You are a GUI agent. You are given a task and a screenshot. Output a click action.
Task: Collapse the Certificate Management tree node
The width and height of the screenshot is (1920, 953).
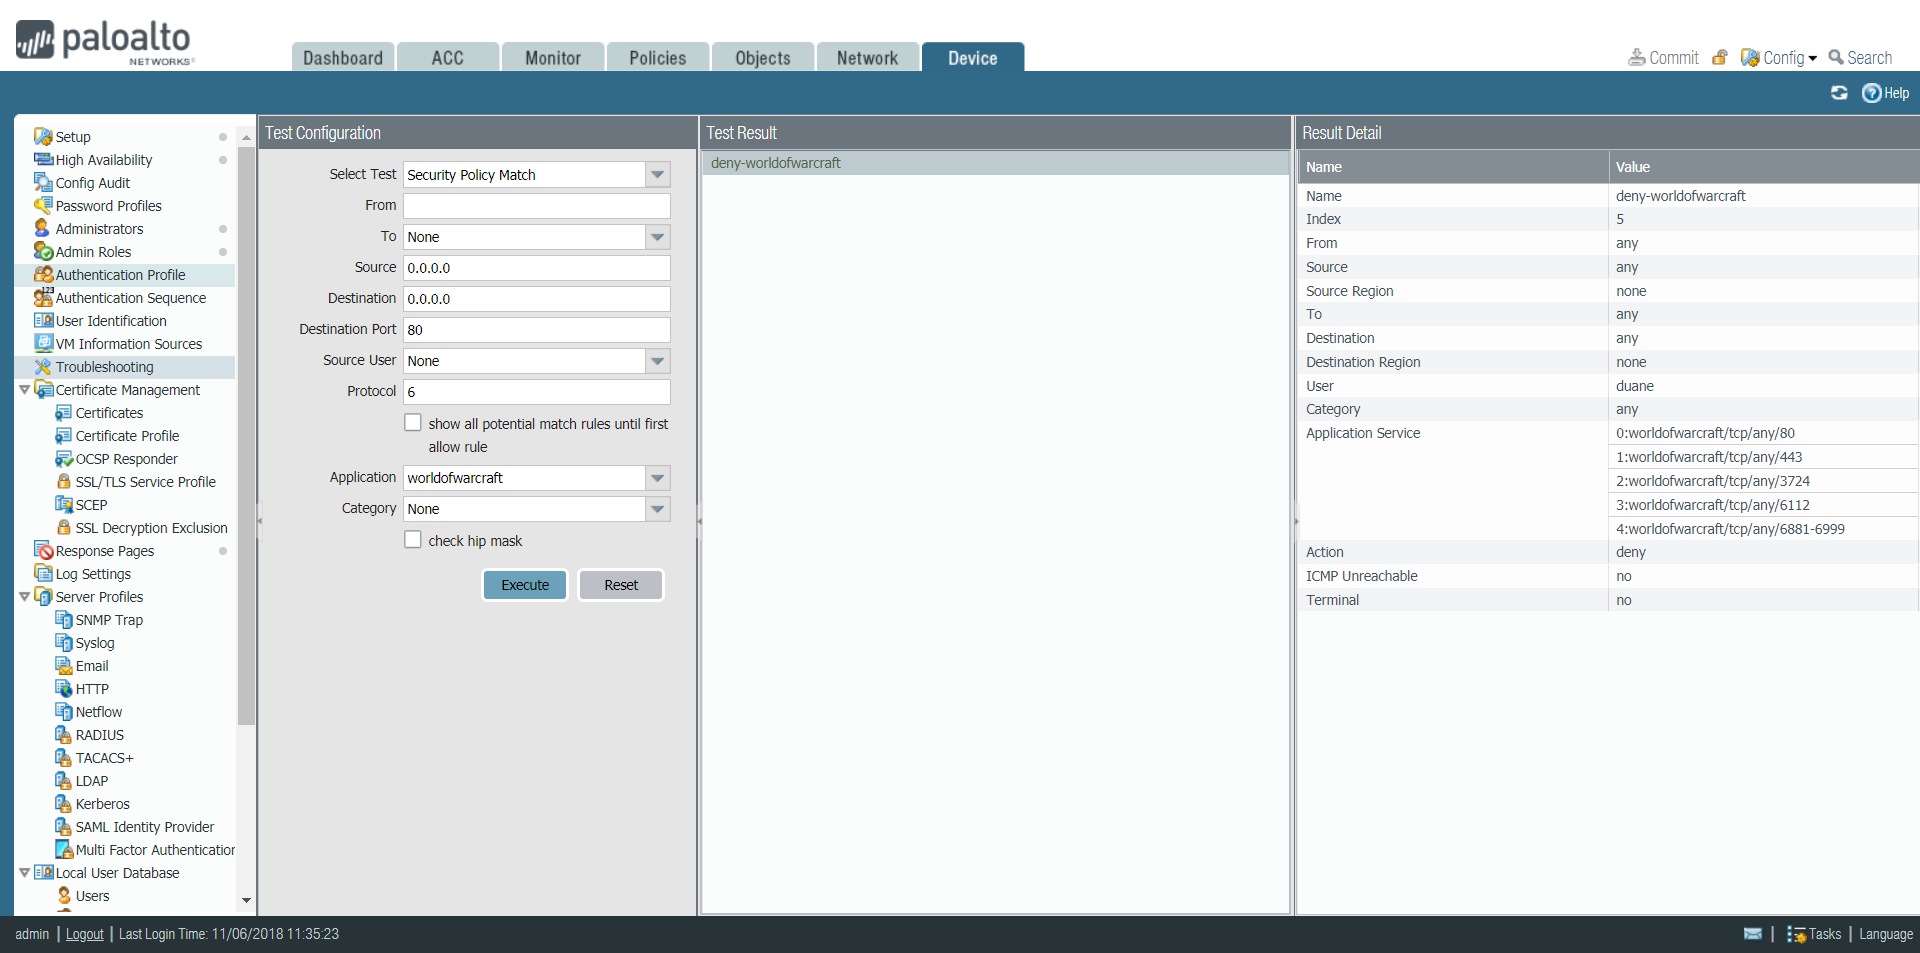(x=24, y=390)
